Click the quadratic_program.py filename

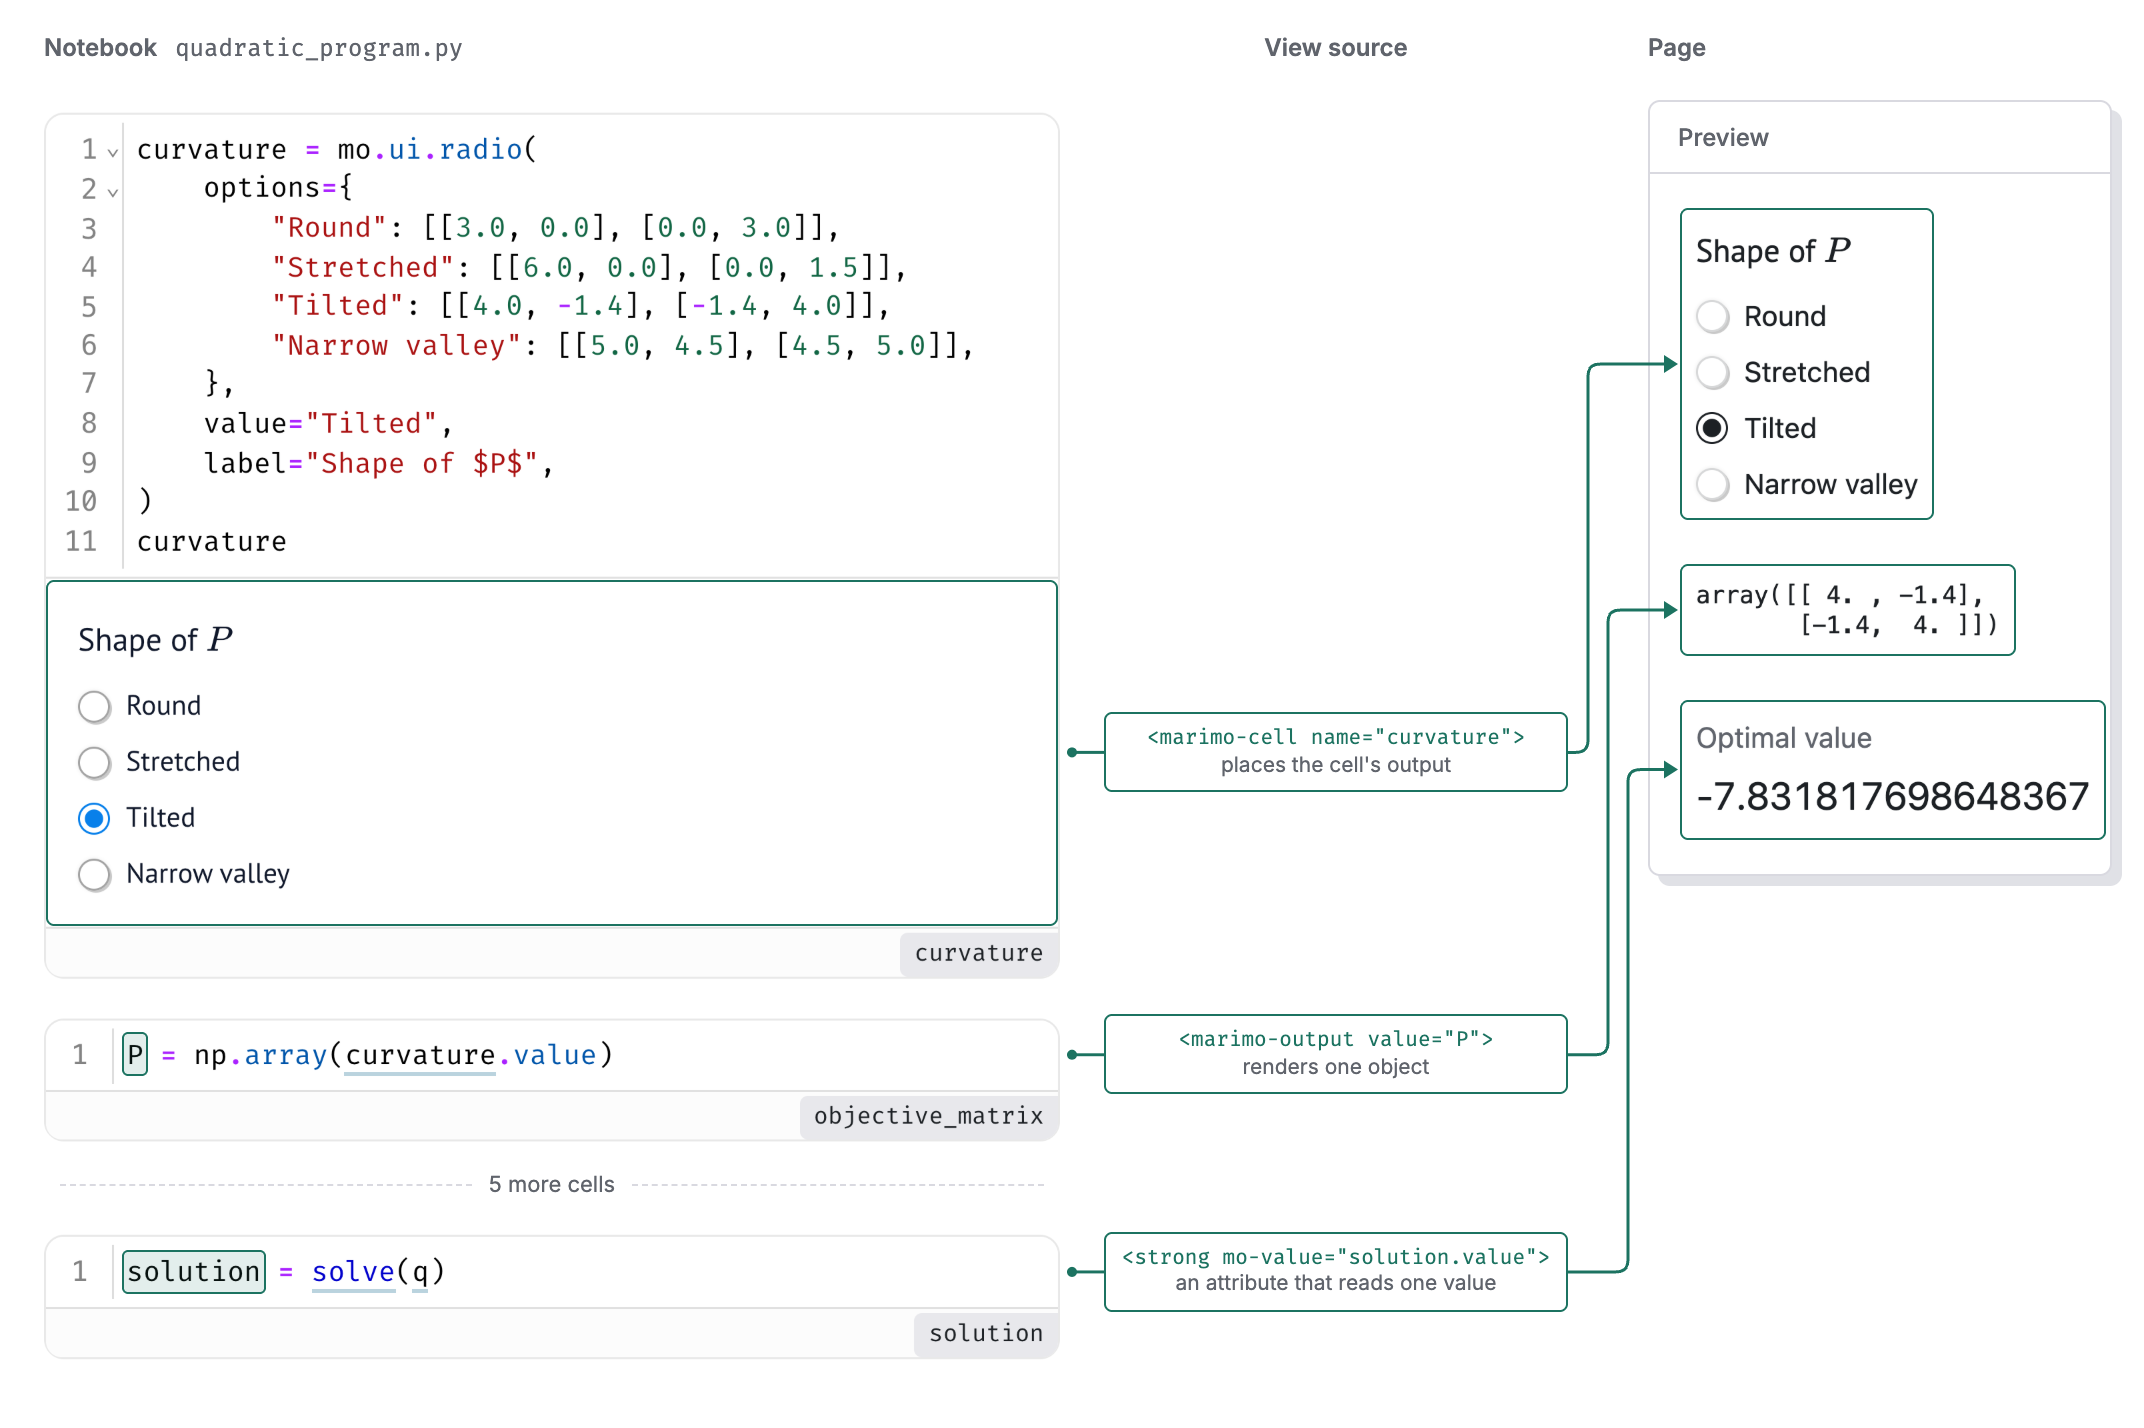[x=319, y=48]
